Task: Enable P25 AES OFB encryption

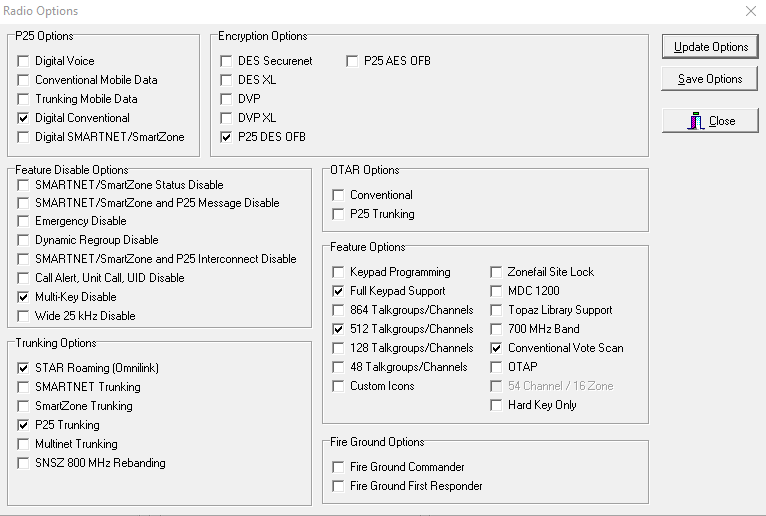Action: coord(352,61)
